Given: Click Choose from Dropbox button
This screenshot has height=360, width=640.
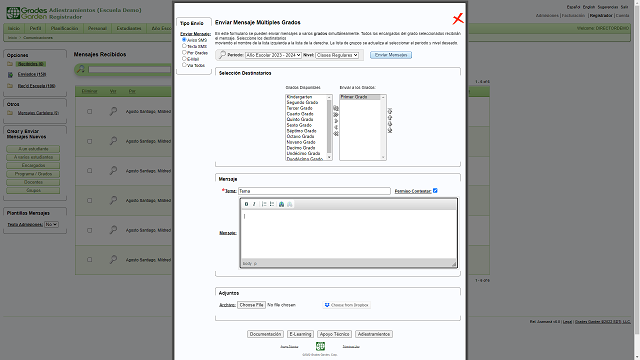Looking at the screenshot, I should 347,305.
